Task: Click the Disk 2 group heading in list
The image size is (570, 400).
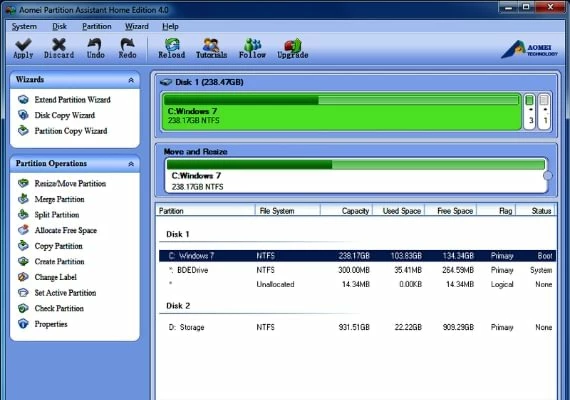Action: click(x=178, y=306)
